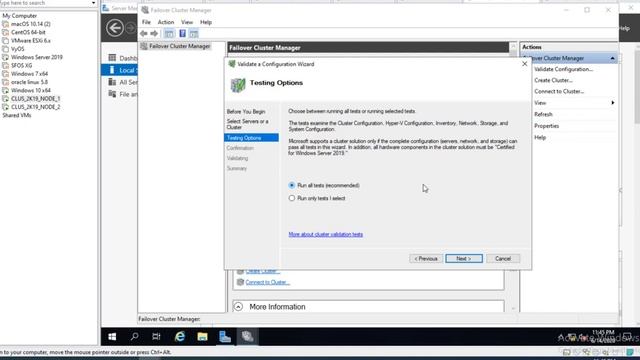Click Validate Configuration... in Actions pane
The width and height of the screenshot is (640, 360).
pos(563,69)
